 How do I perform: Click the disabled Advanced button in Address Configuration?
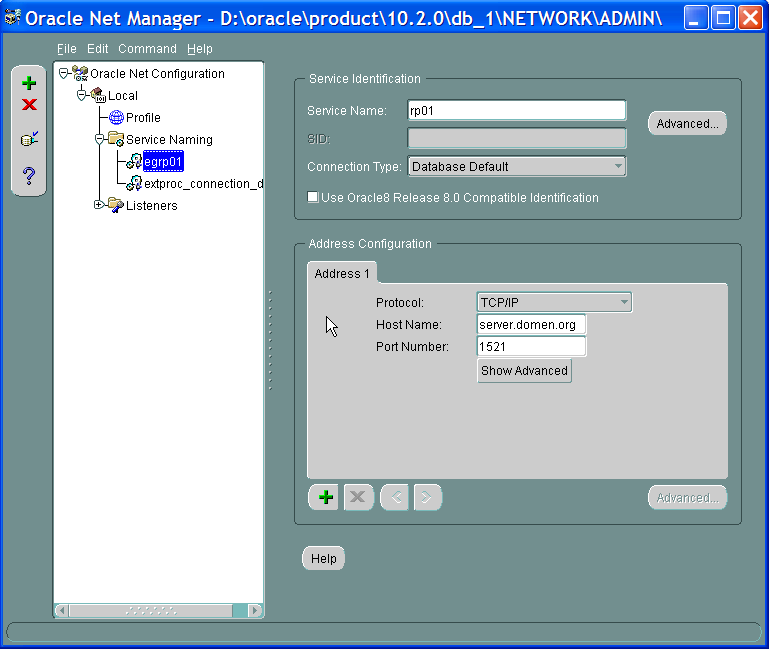(687, 497)
